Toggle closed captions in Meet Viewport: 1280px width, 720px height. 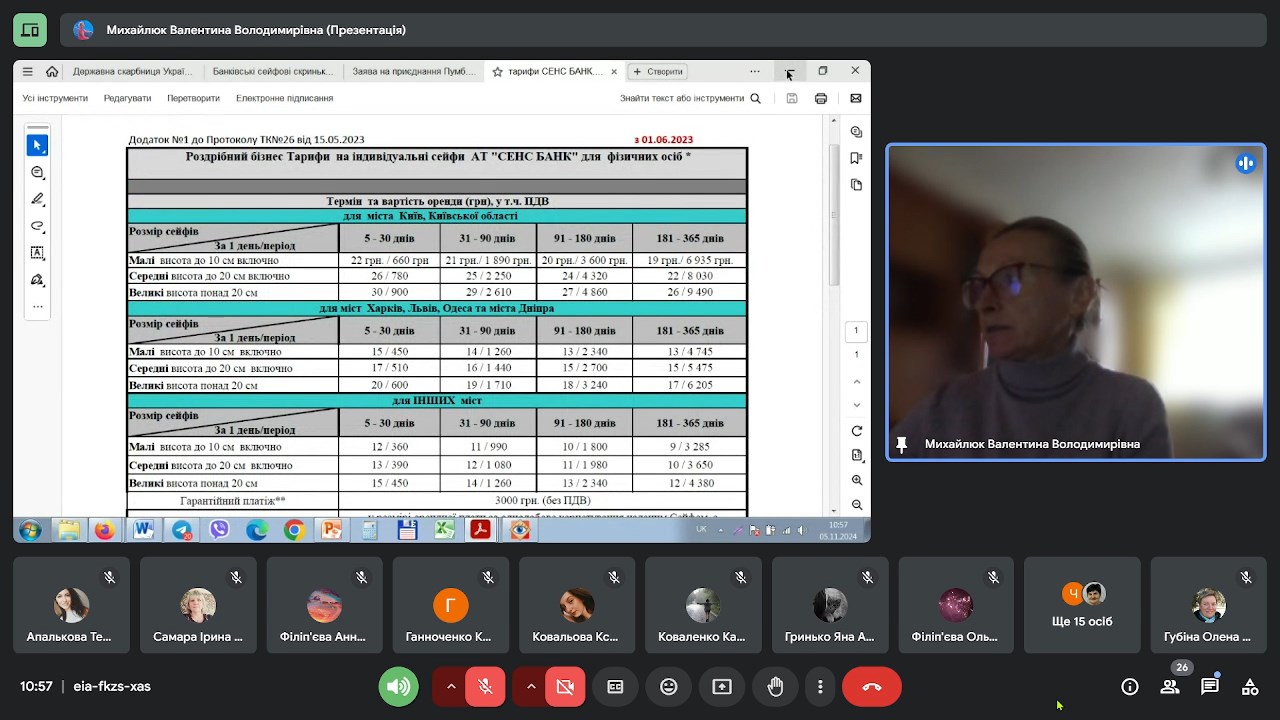pyautogui.click(x=615, y=687)
